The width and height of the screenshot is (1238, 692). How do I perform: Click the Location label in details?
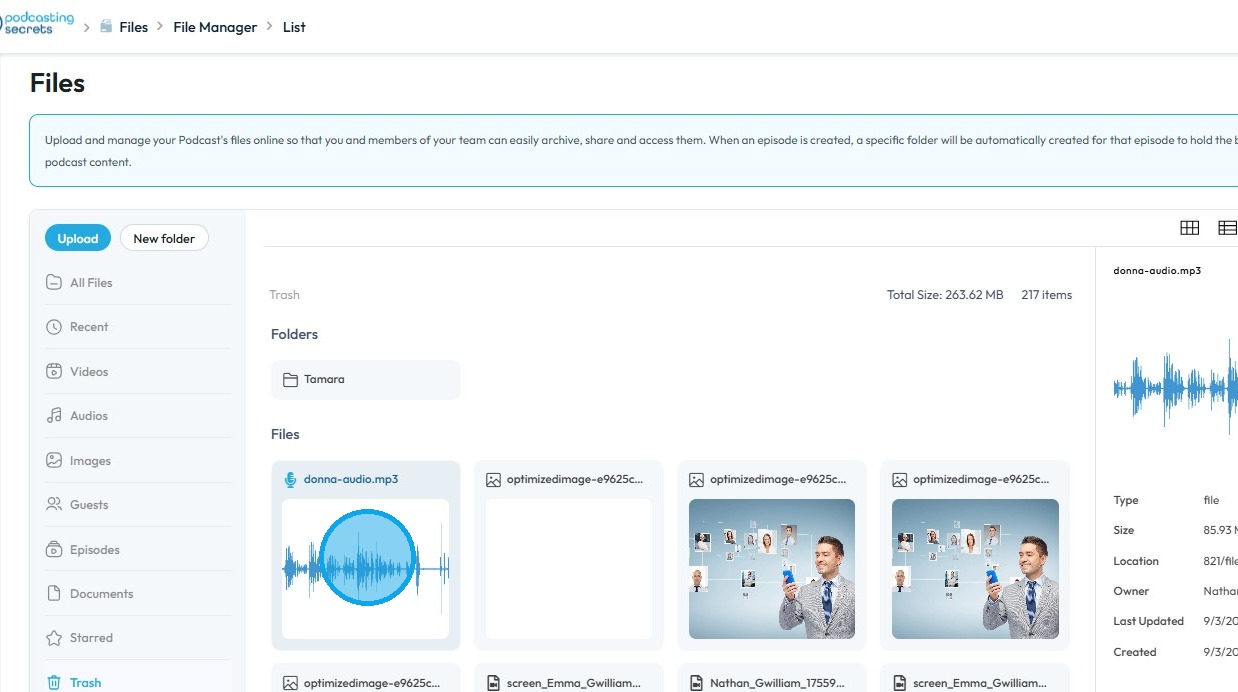pyautogui.click(x=1136, y=561)
